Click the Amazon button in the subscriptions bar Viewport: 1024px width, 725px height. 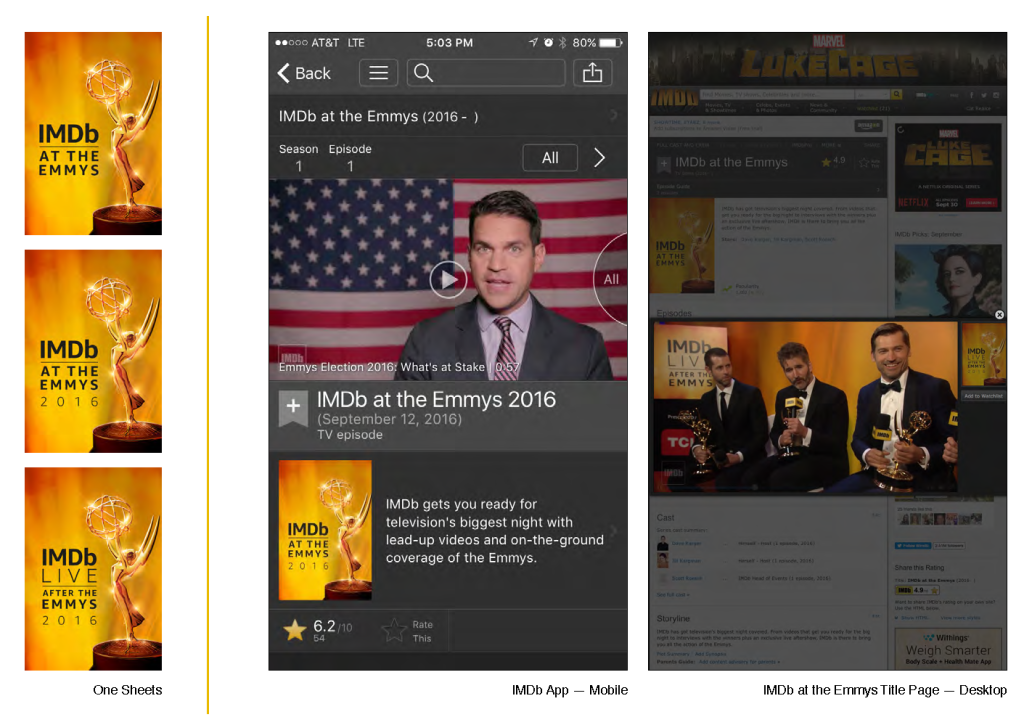point(868,125)
